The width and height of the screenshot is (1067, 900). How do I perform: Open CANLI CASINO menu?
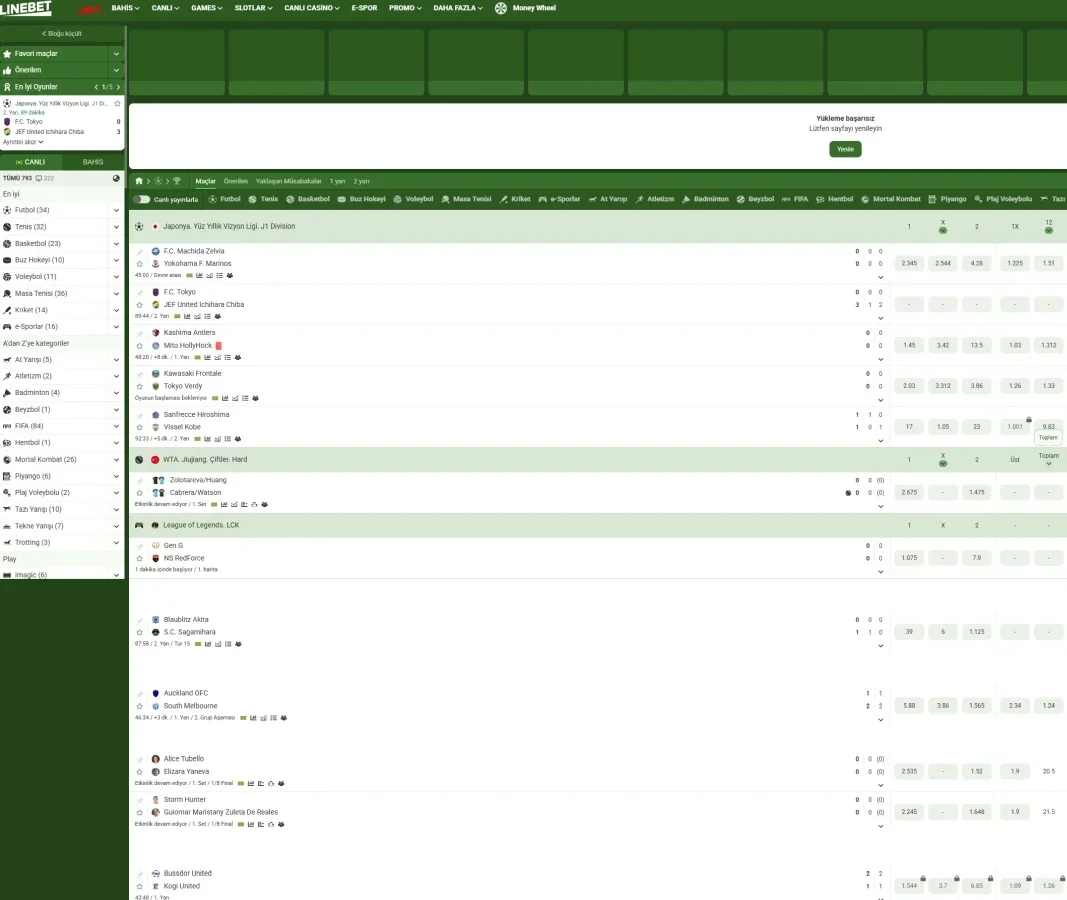pos(312,8)
